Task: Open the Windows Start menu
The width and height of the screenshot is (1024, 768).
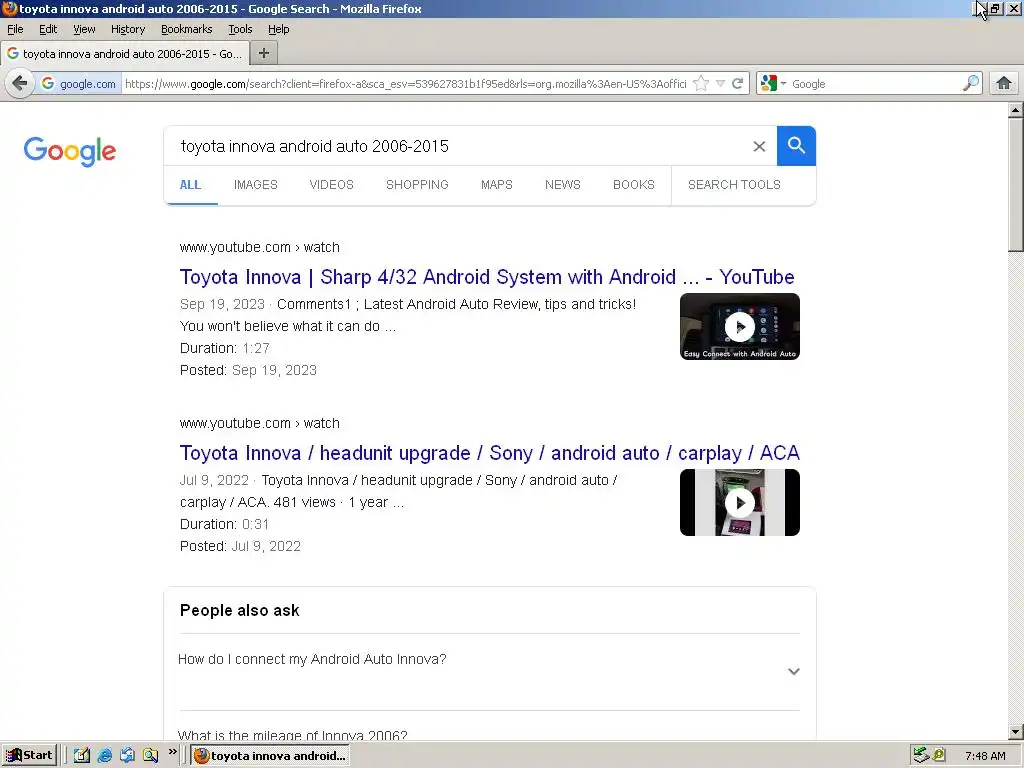Action: (29, 756)
